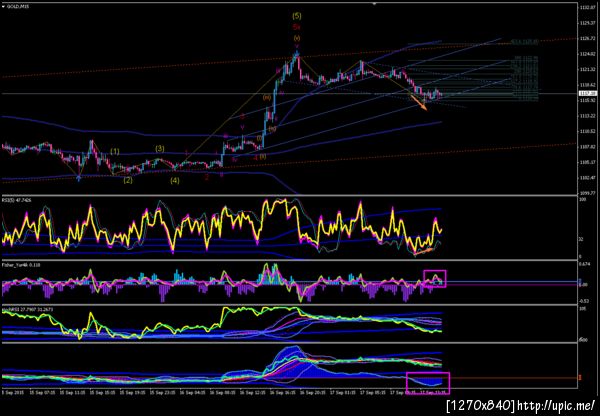Click the blue up-arrow marker at the swing low
Viewport: 600px width, 416px height.
coord(78,177)
